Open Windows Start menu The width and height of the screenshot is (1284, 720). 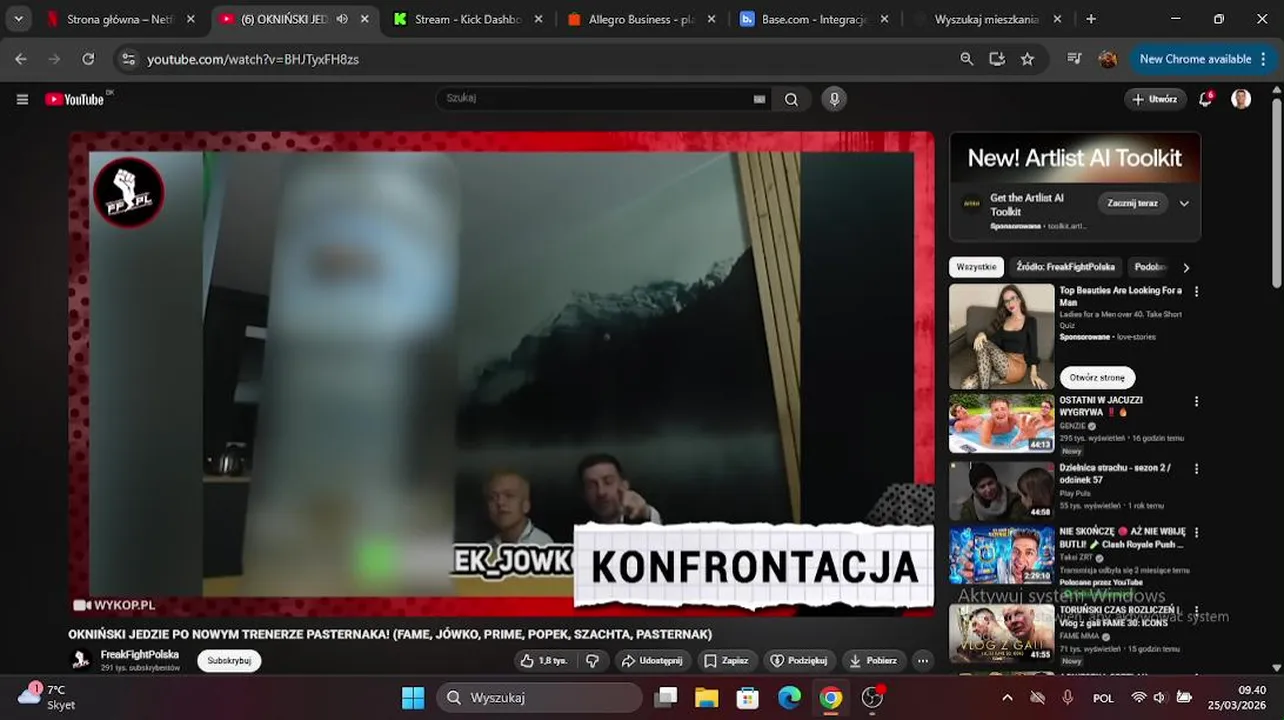[413, 697]
